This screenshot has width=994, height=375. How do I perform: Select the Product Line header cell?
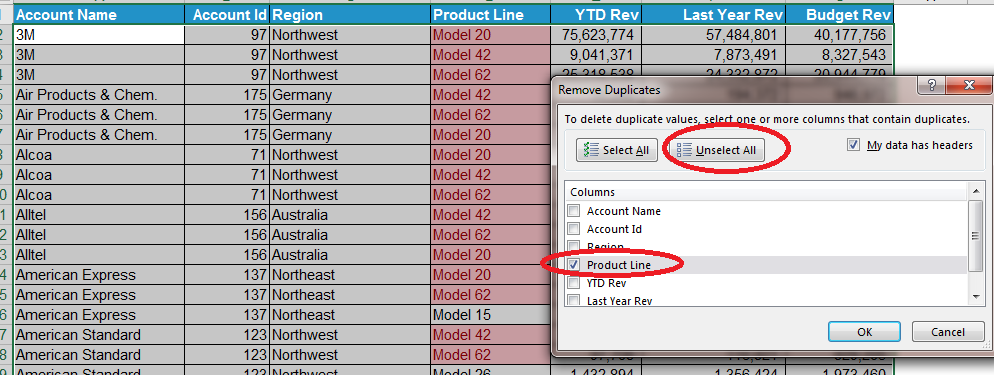tap(490, 15)
